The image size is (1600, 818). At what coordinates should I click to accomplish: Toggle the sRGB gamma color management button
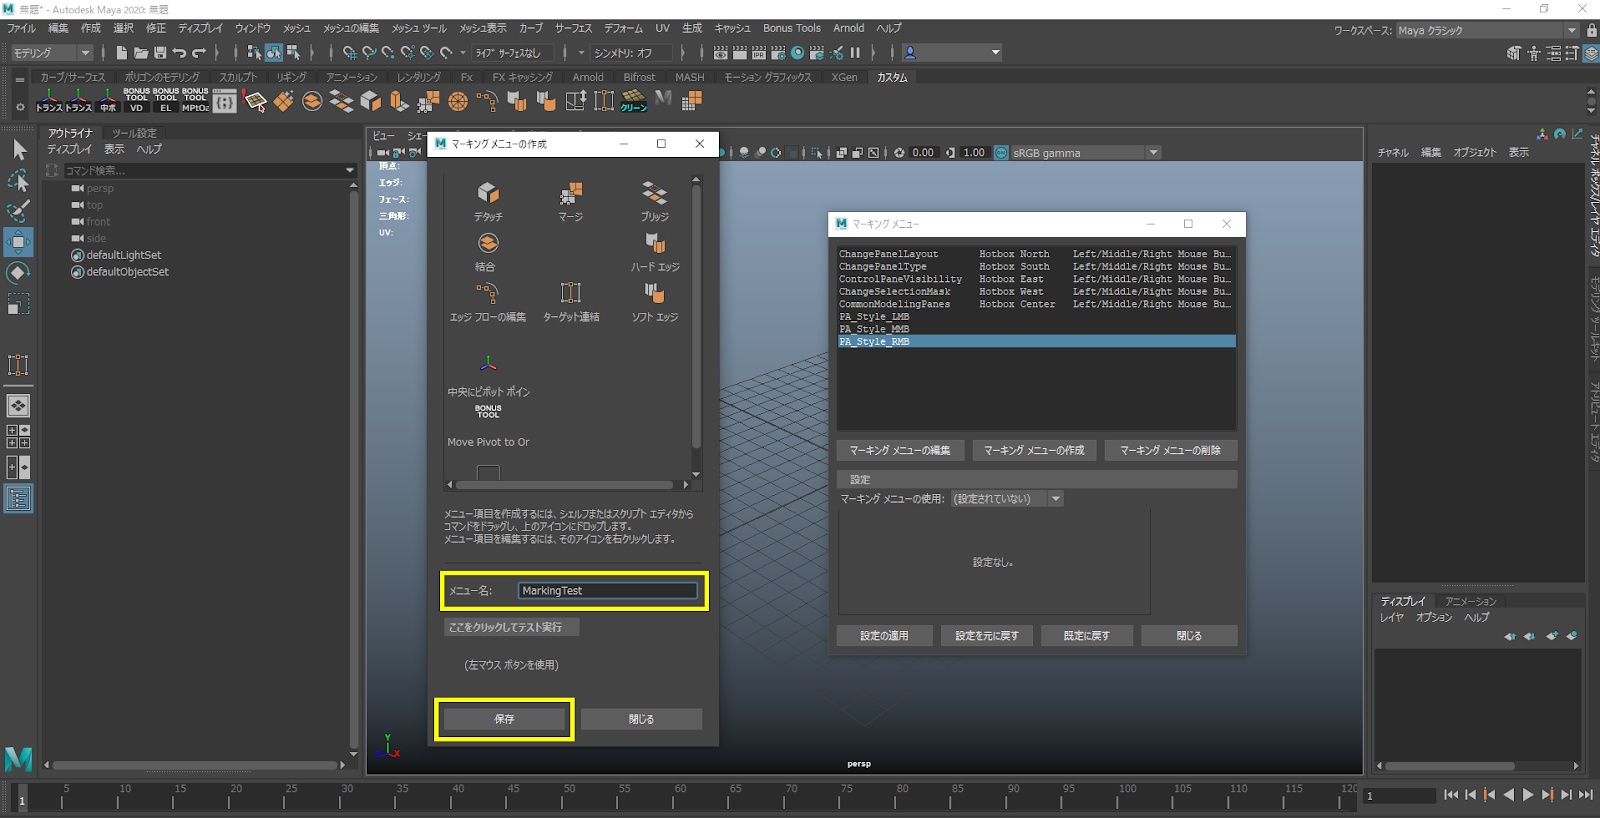point(1001,153)
